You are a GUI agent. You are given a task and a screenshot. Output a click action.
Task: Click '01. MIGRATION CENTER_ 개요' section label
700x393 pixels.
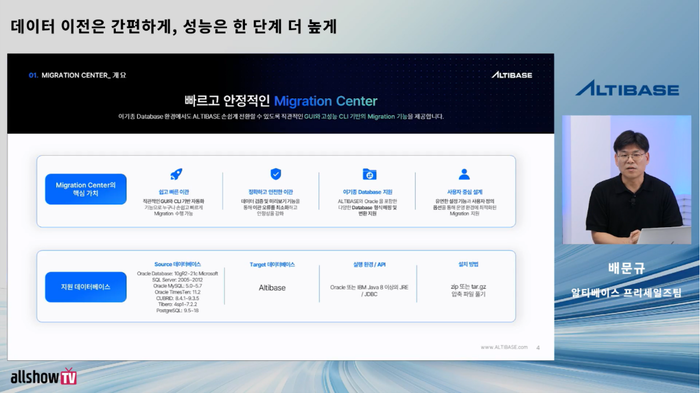coord(77,75)
